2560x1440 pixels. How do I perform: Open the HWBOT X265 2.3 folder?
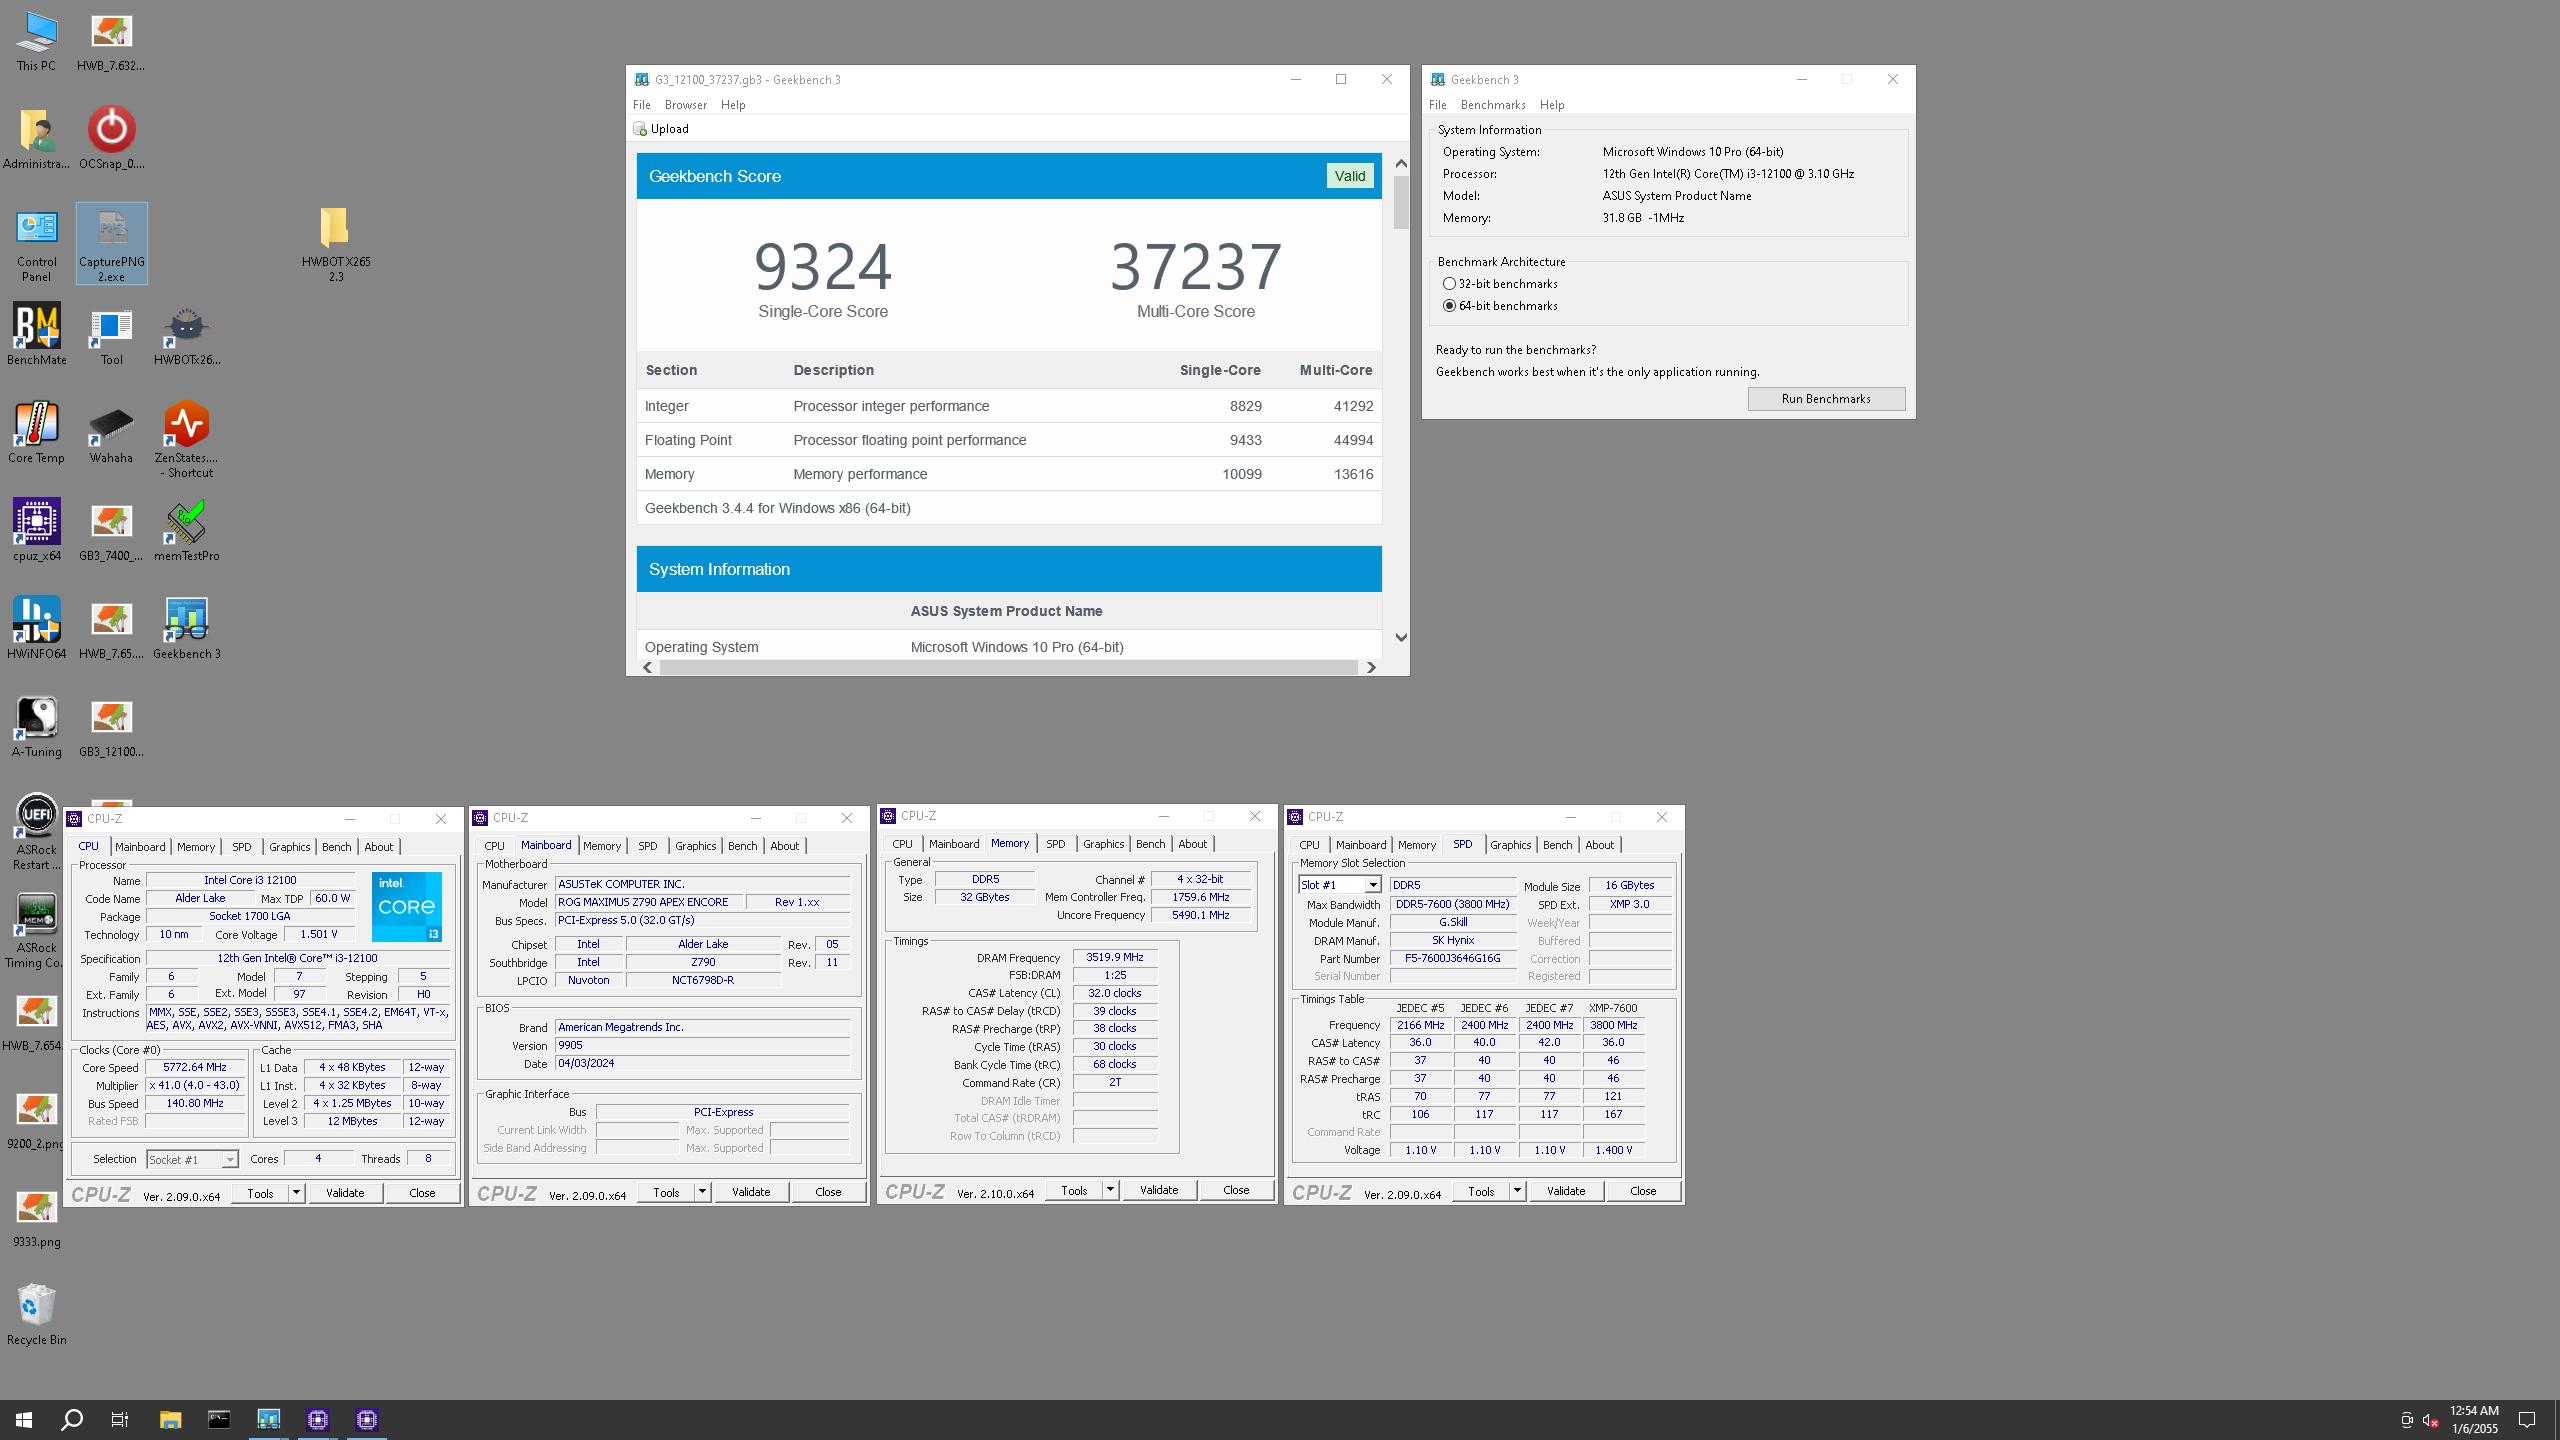pyautogui.click(x=336, y=244)
